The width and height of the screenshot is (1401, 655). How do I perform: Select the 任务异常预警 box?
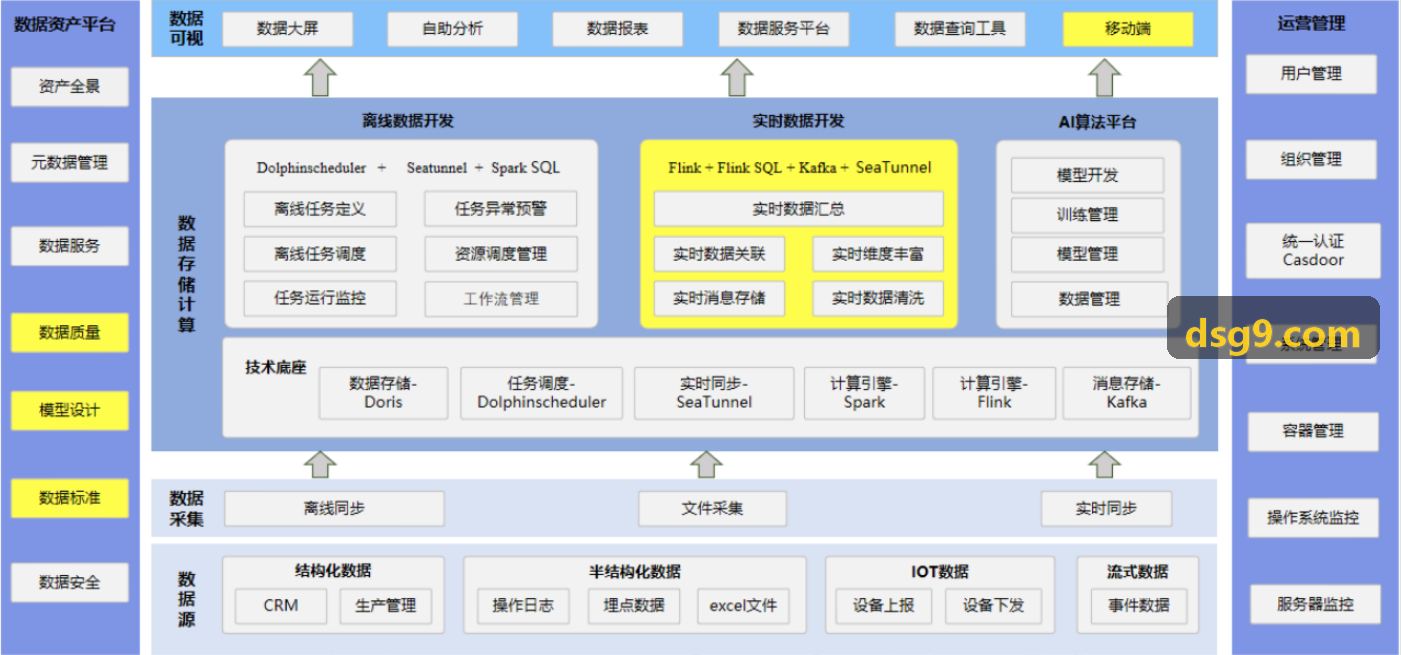501,209
